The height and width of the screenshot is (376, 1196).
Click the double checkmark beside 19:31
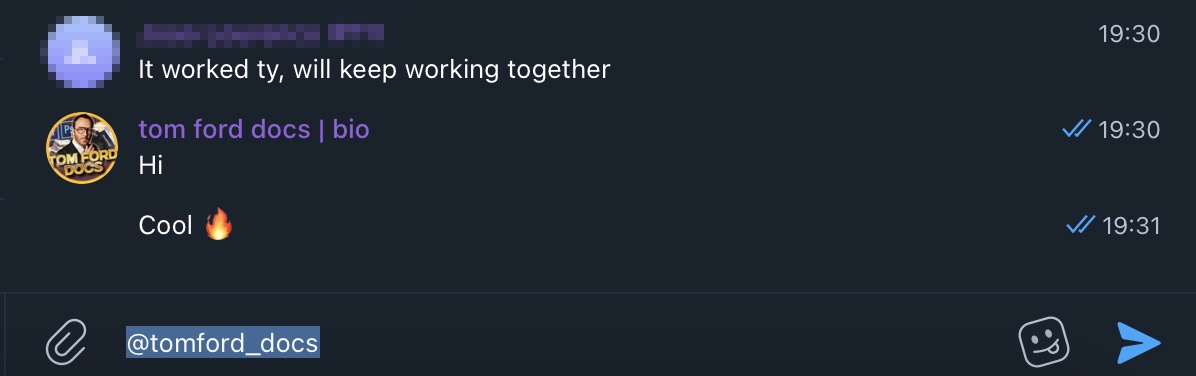click(1081, 225)
